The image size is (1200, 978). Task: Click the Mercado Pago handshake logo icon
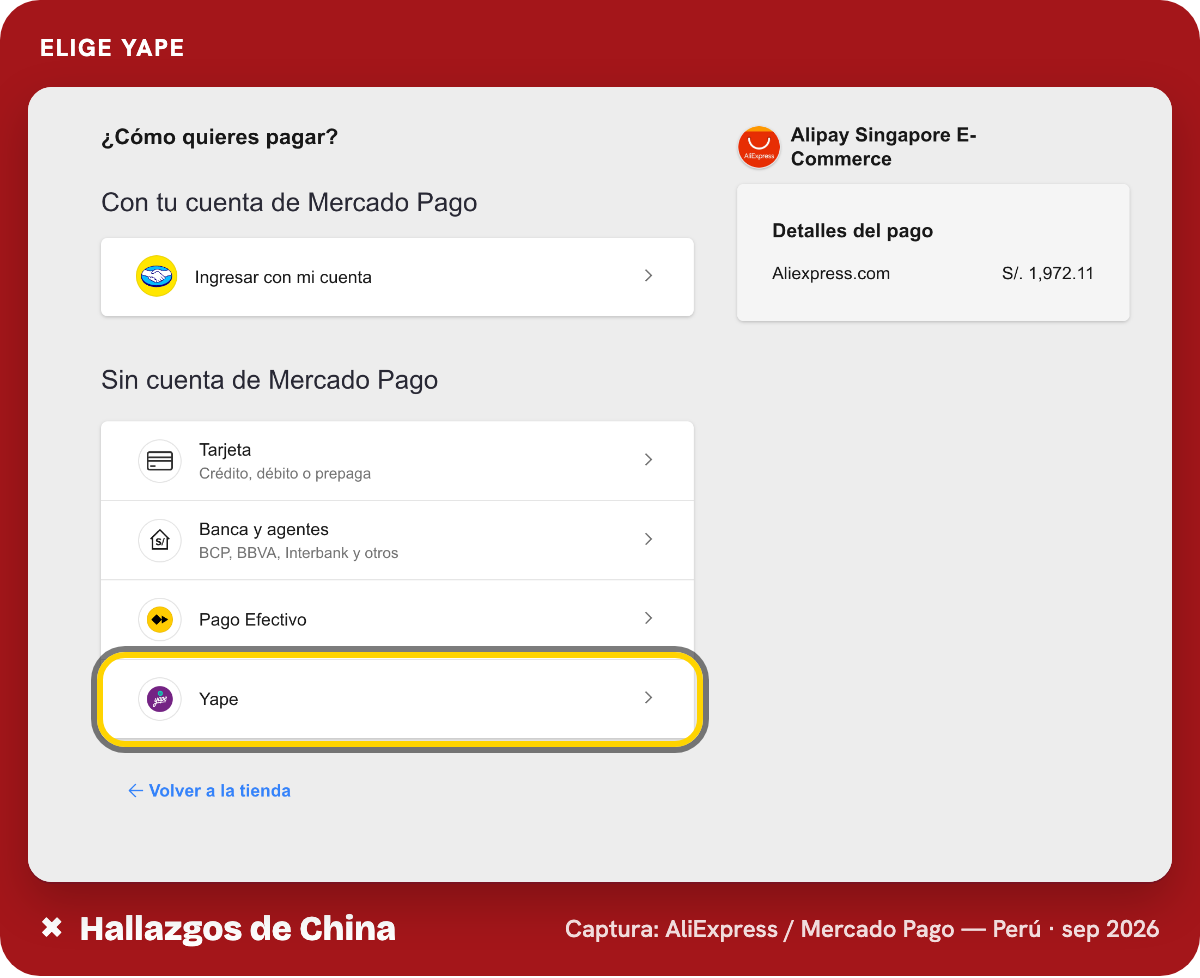[x=156, y=277]
